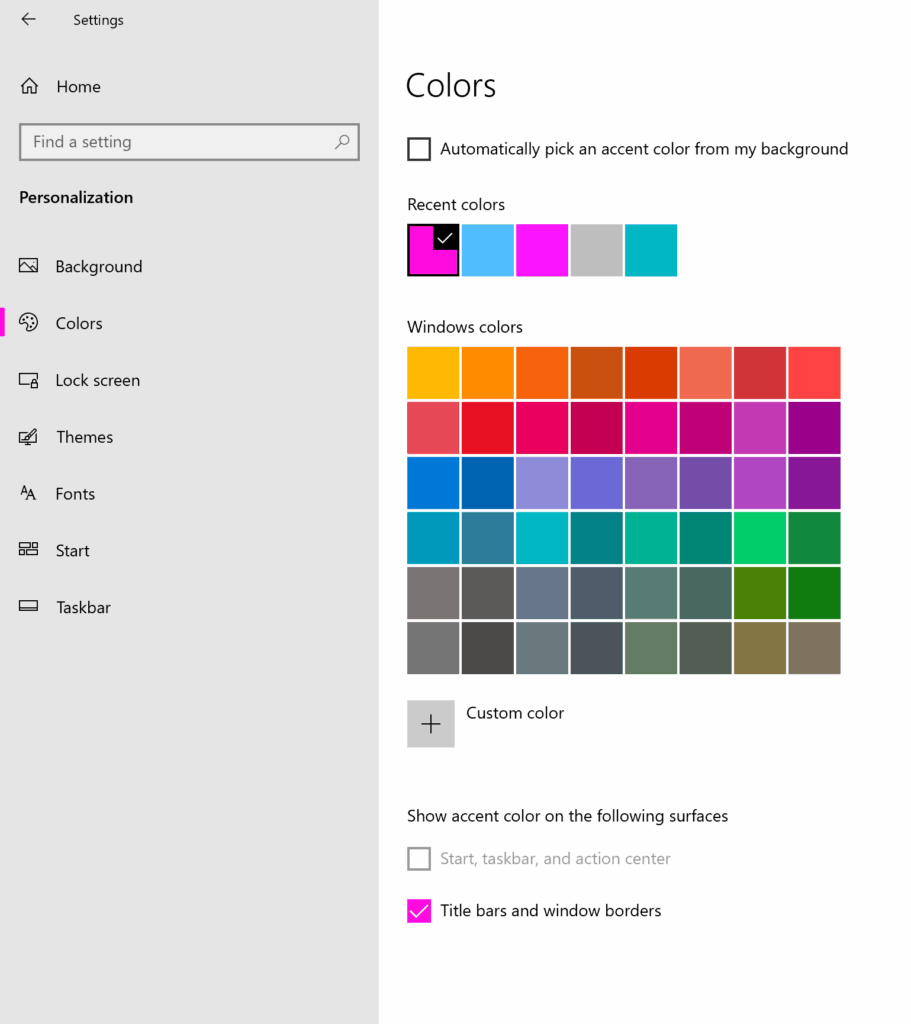Click the Fonts icon in sidebar
This screenshot has height=1024, width=911.
29,494
